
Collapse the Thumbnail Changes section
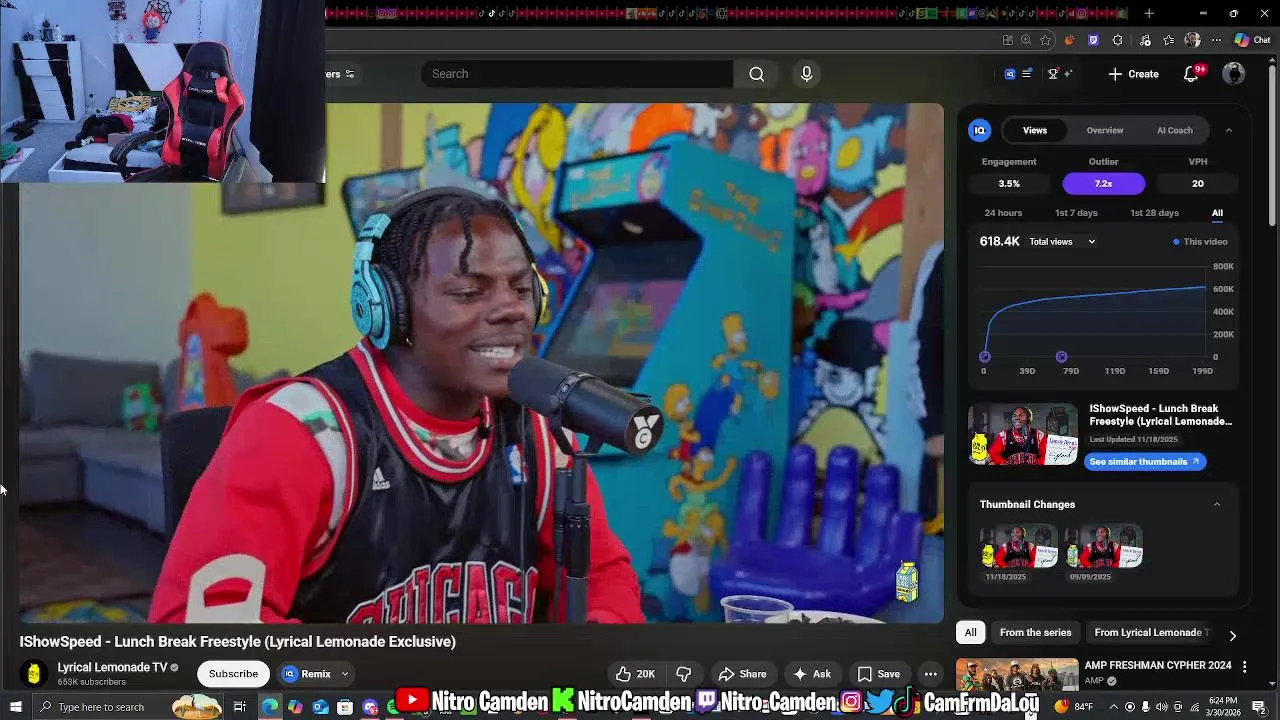(1217, 504)
